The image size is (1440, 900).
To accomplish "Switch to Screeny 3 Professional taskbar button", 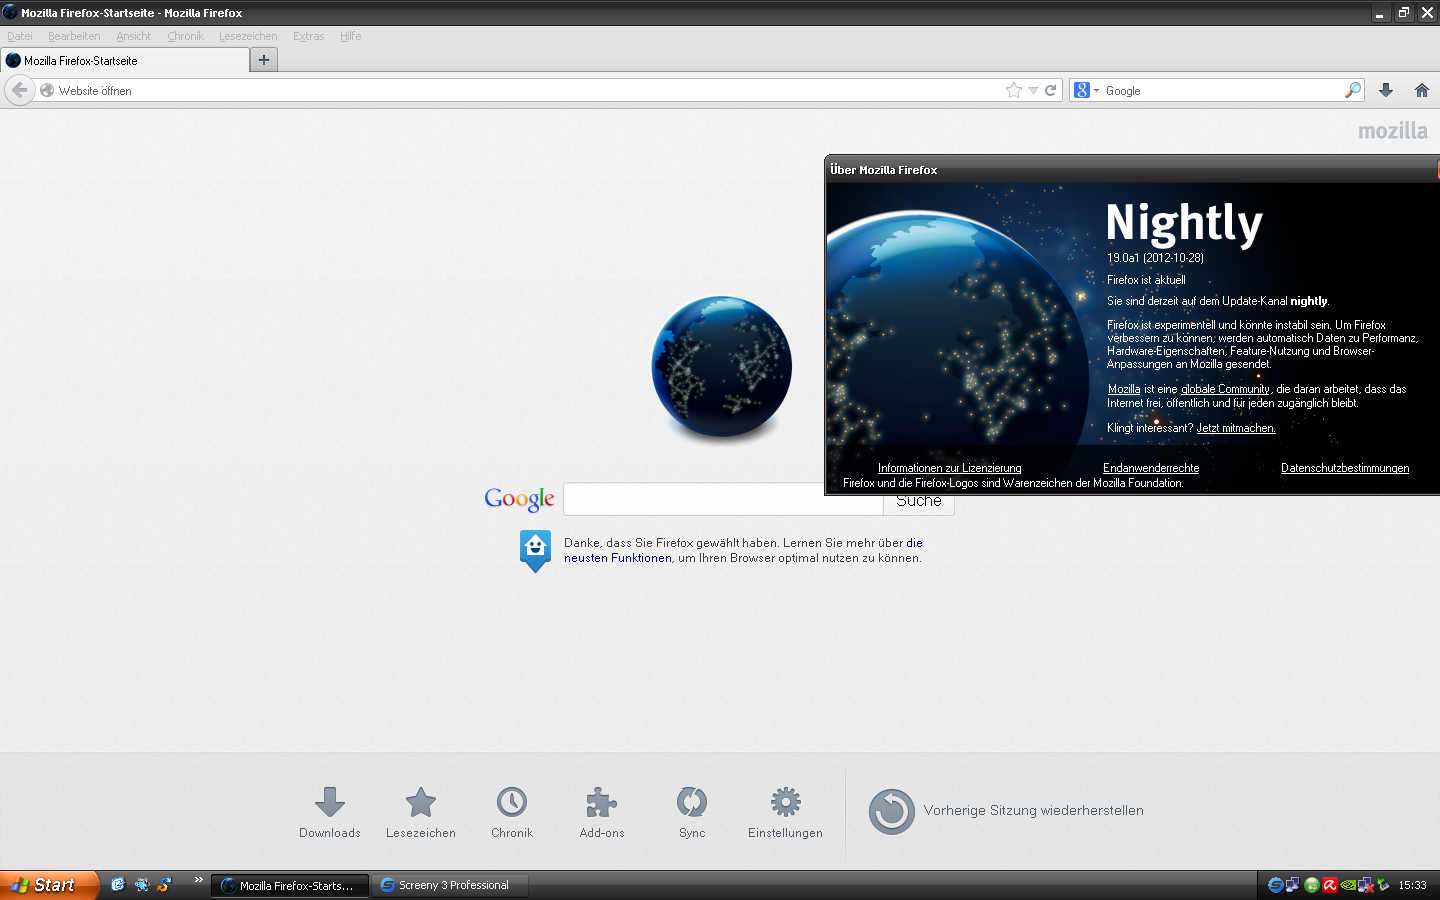I will pos(449,885).
